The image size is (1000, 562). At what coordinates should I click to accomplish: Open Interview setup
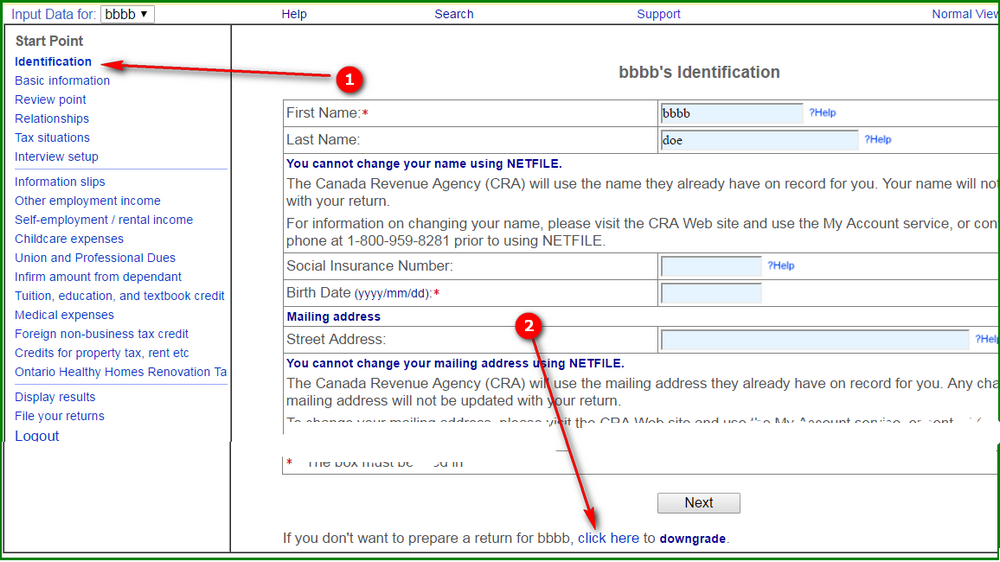point(57,157)
